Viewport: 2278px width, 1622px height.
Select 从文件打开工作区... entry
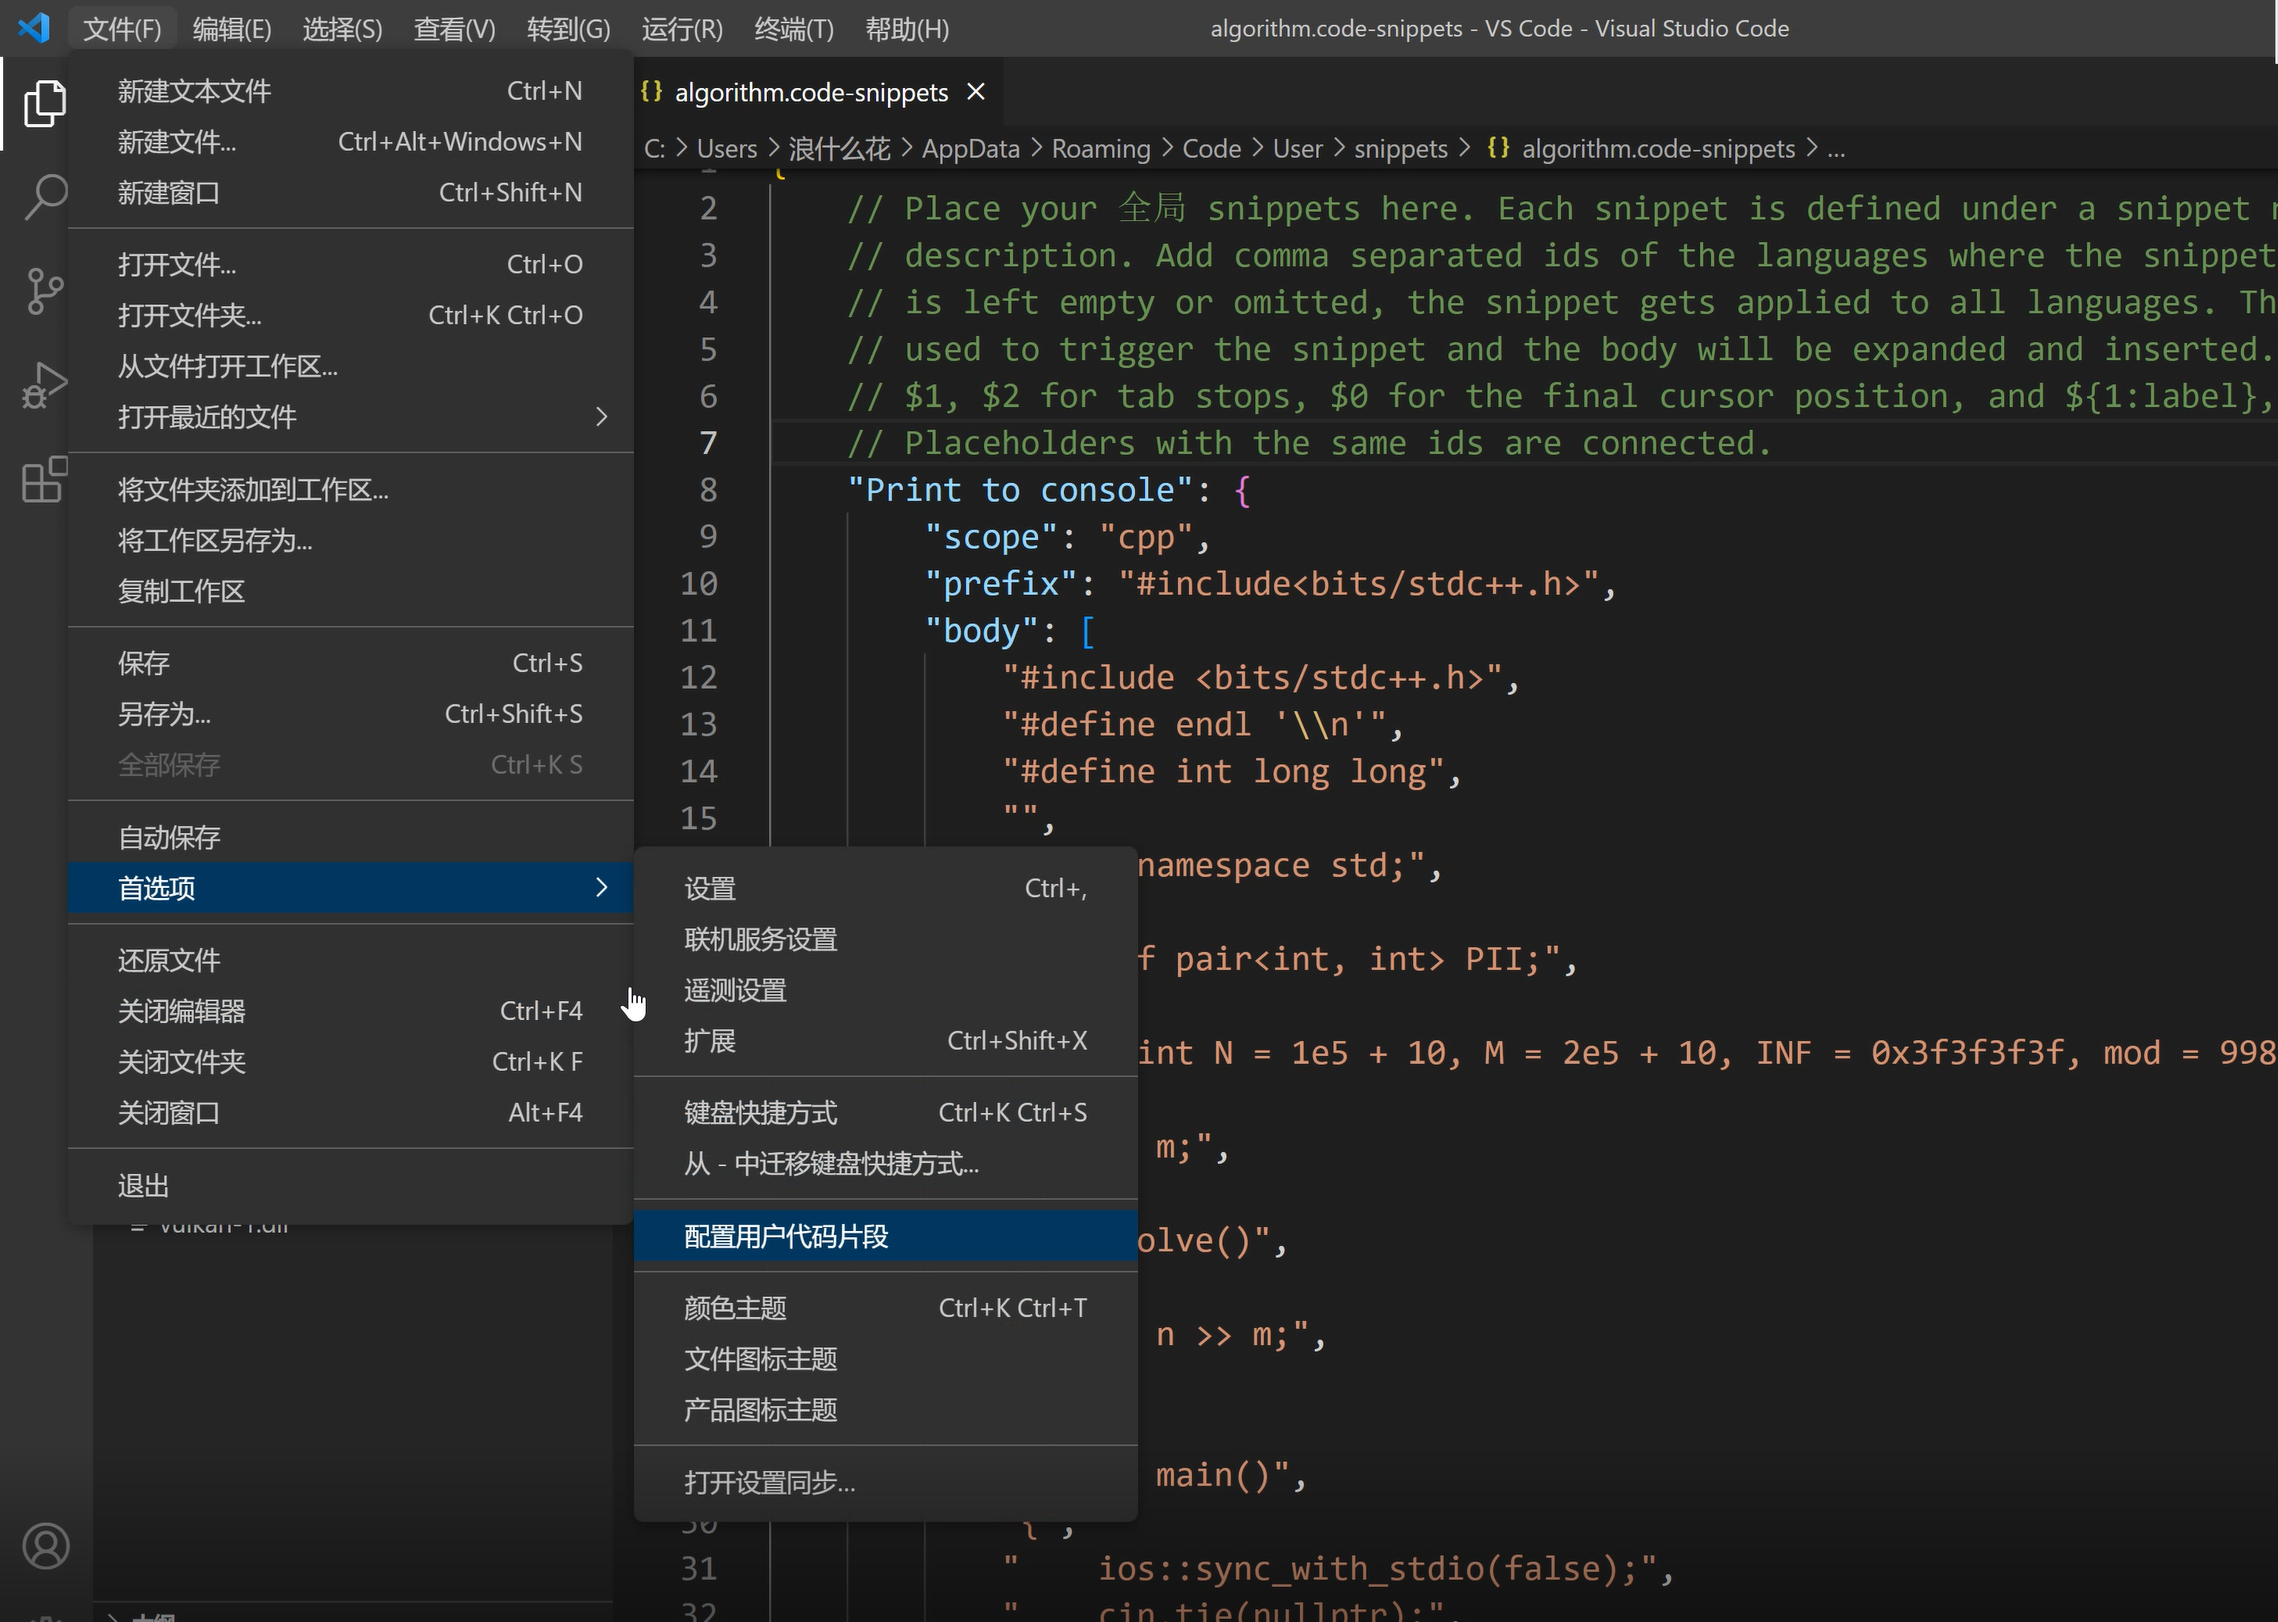[350, 366]
